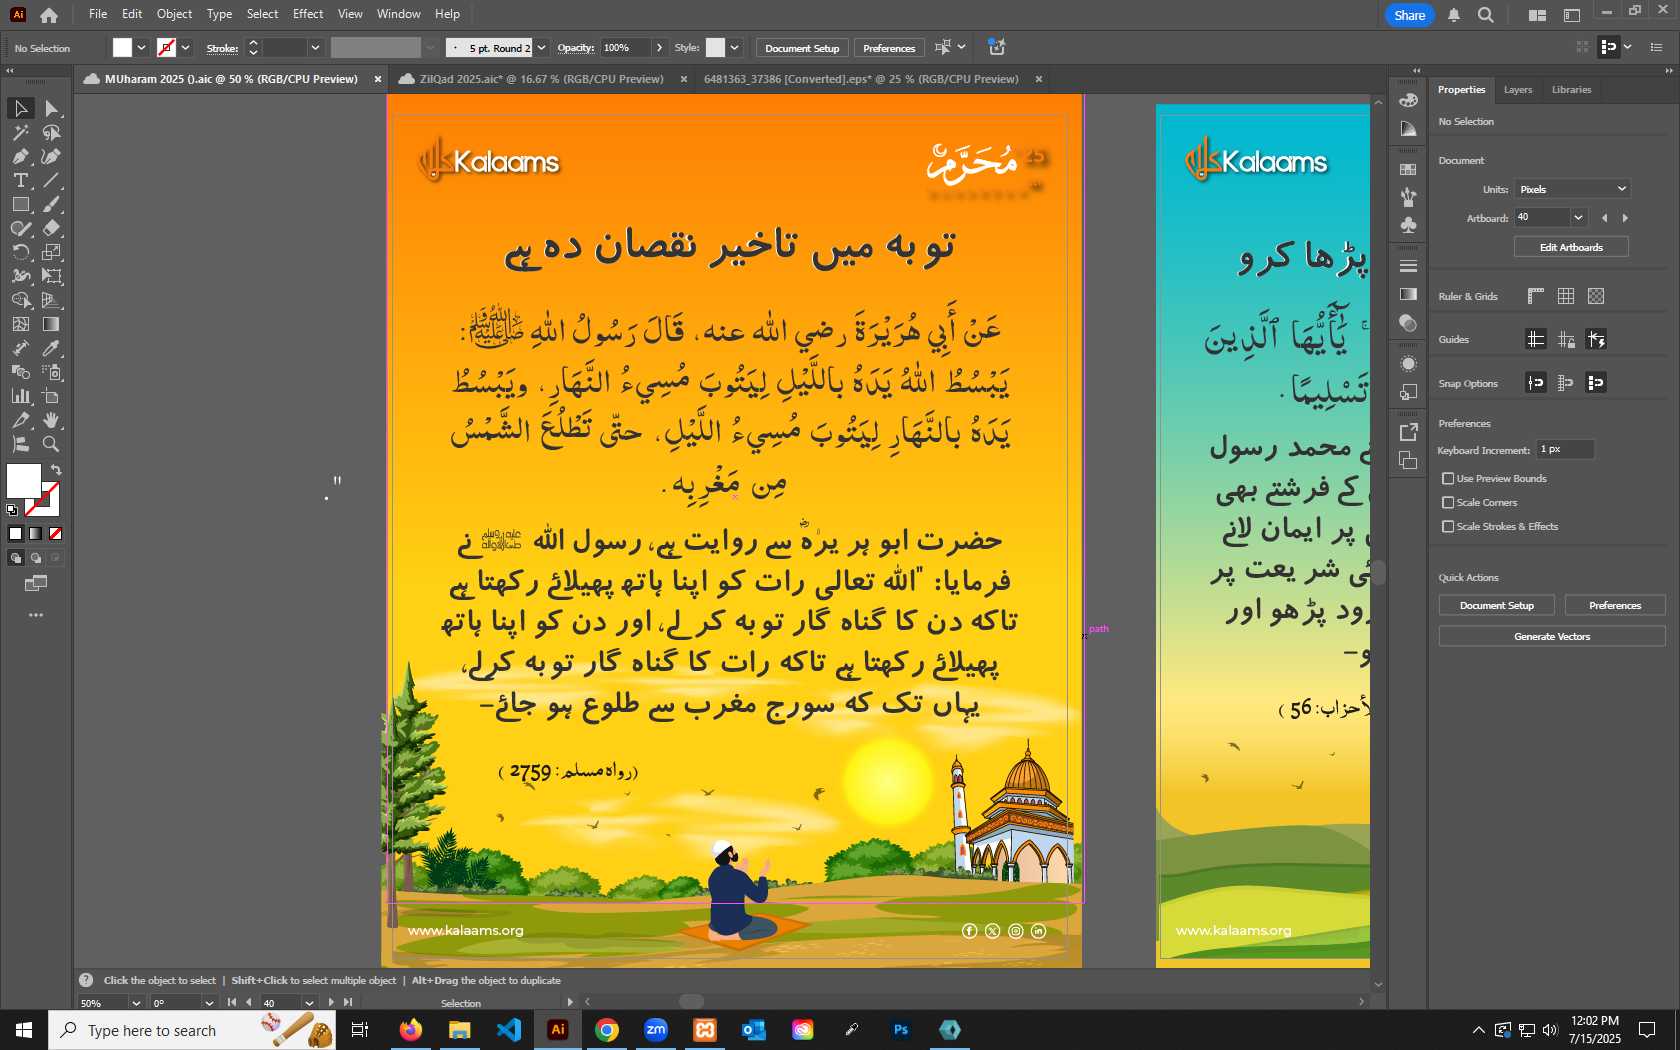Screen dimensions: 1680x1050
Task: Toggle lock guides button
Action: pyautogui.click(x=1566, y=339)
